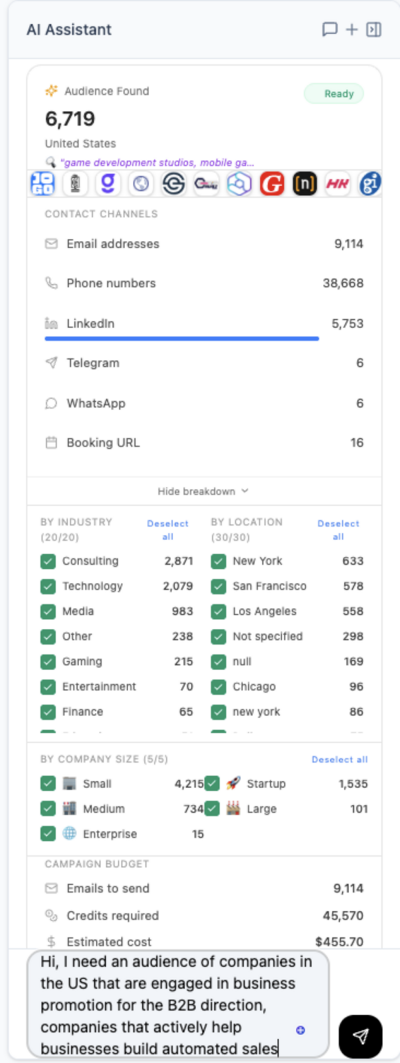This screenshot has width=400, height=1063.
Task: Deselect all industries
Action: point(167,529)
